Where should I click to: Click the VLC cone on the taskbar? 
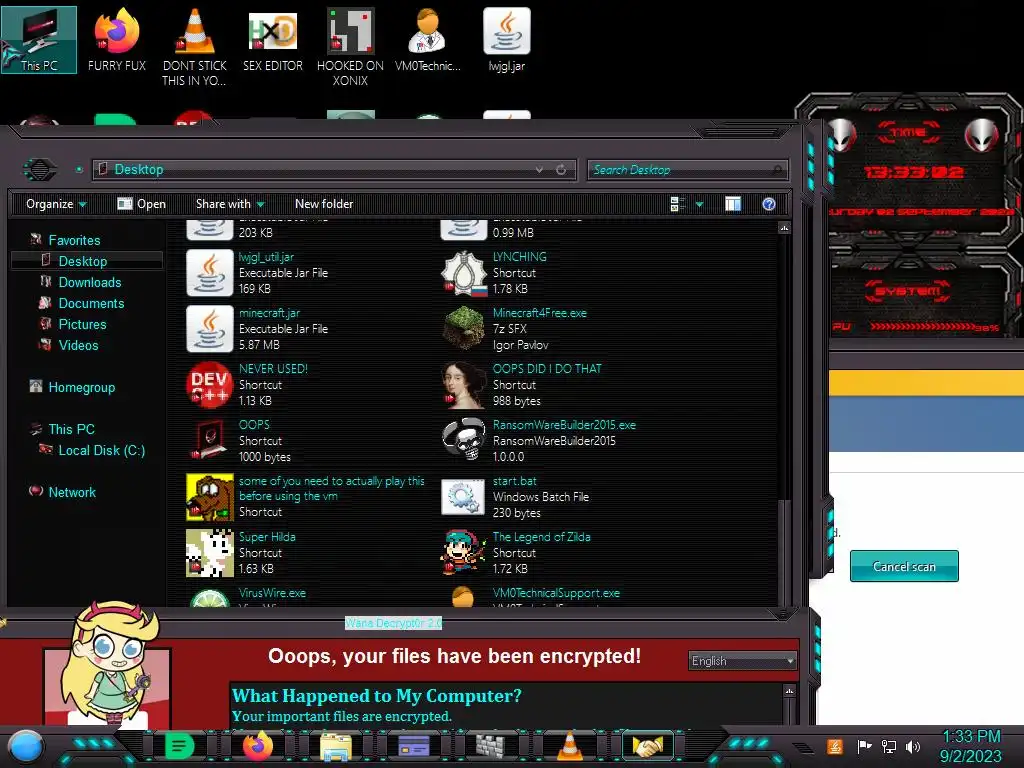569,746
